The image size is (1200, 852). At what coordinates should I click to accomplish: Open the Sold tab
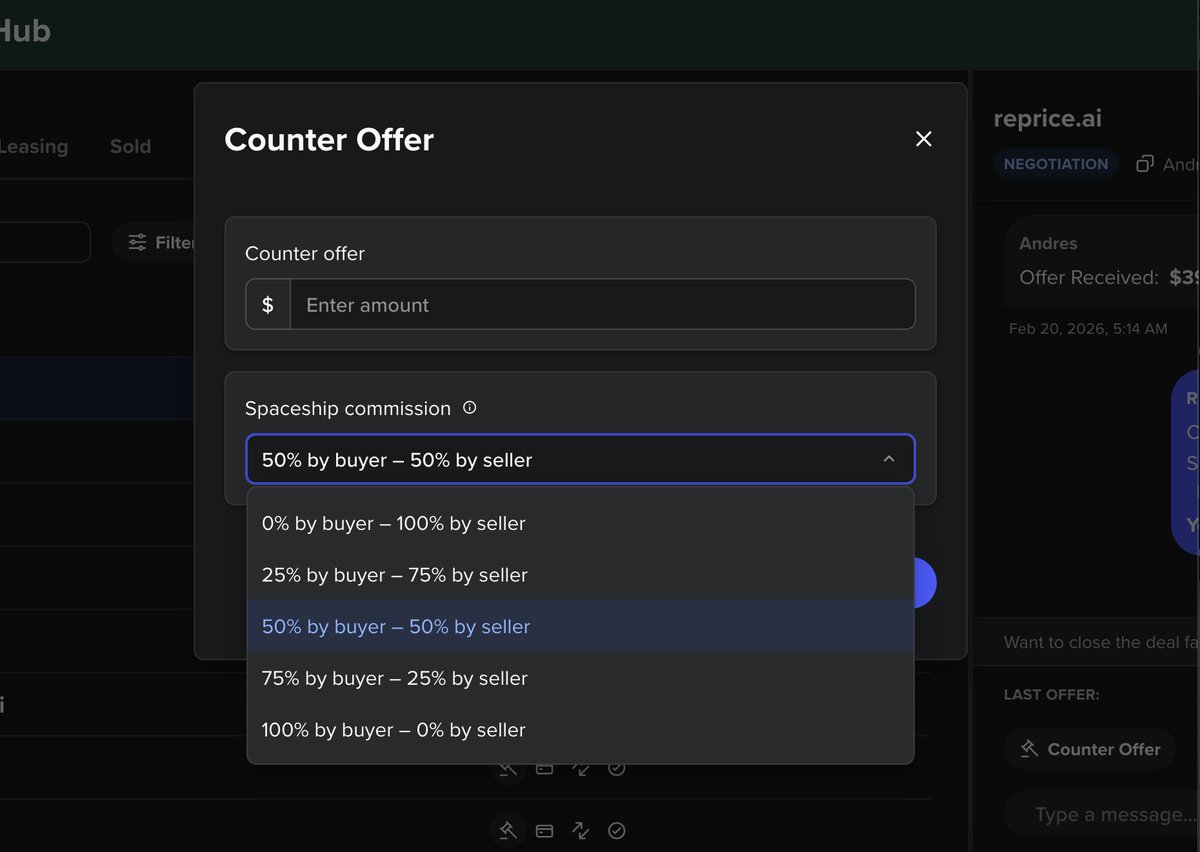click(x=130, y=146)
